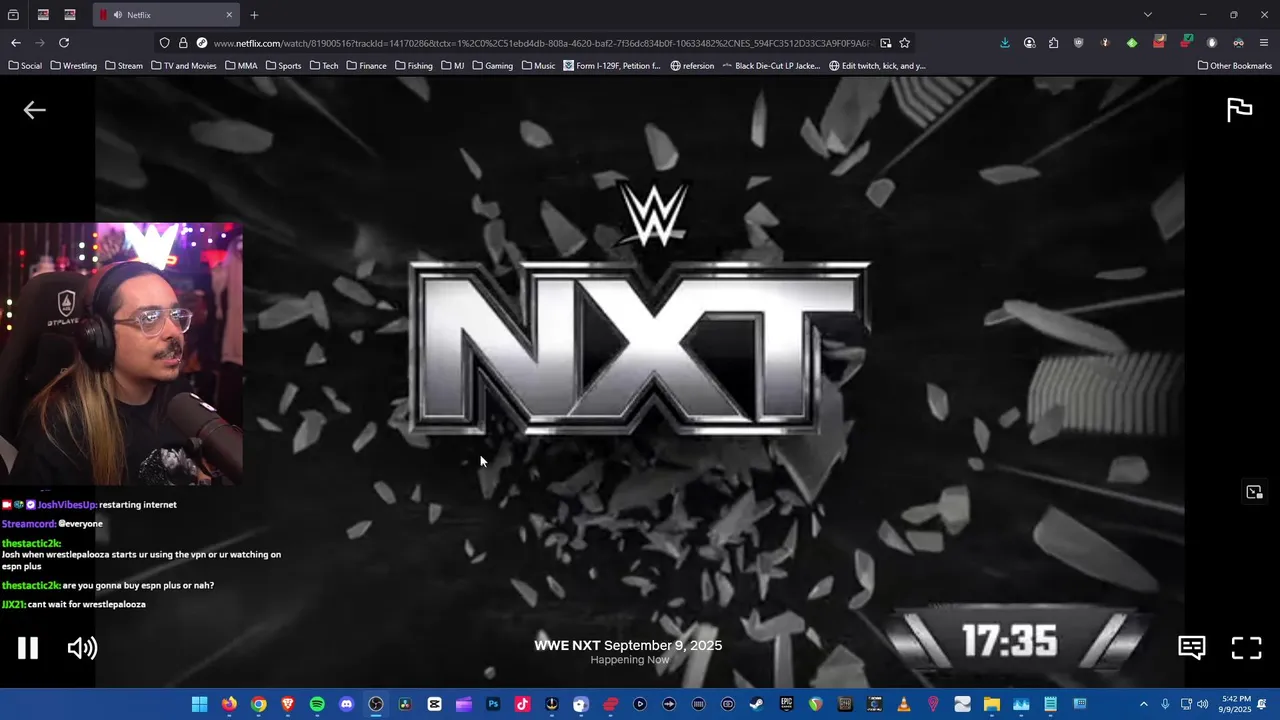Open the Tech bookmarks folder

(x=324, y=66)
